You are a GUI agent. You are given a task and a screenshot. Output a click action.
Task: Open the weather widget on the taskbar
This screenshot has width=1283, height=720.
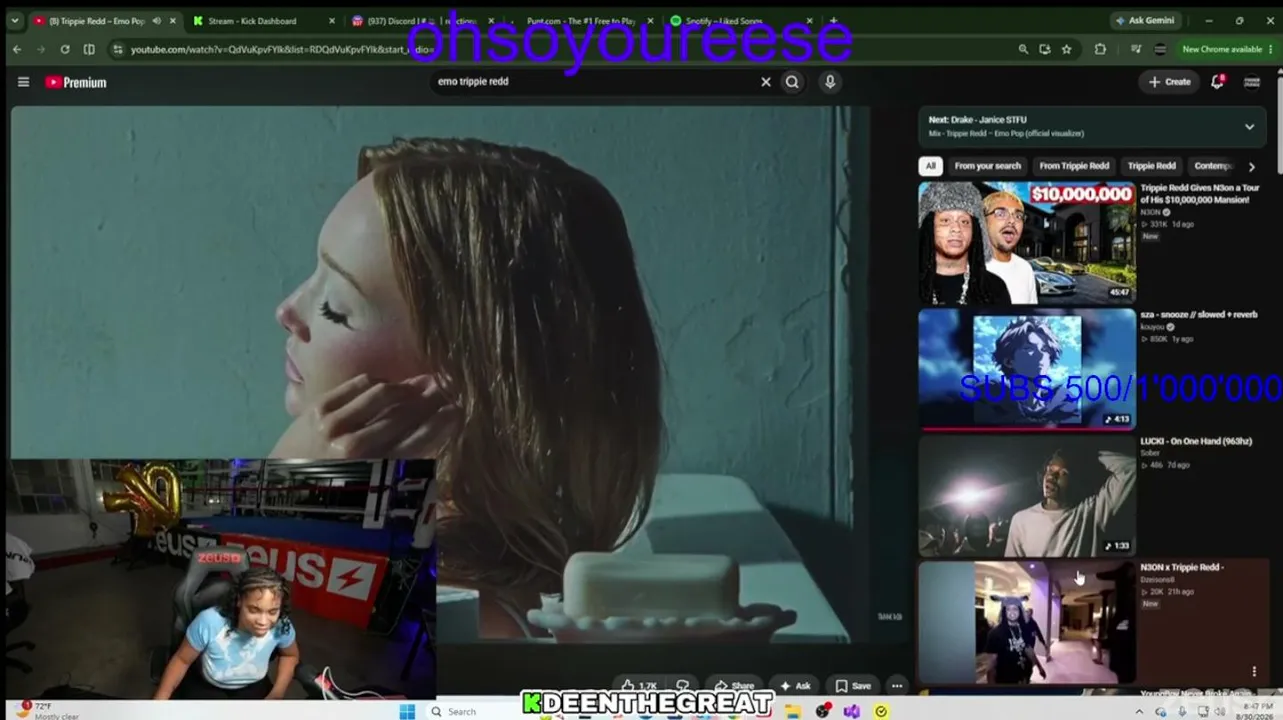pos(48,710)
